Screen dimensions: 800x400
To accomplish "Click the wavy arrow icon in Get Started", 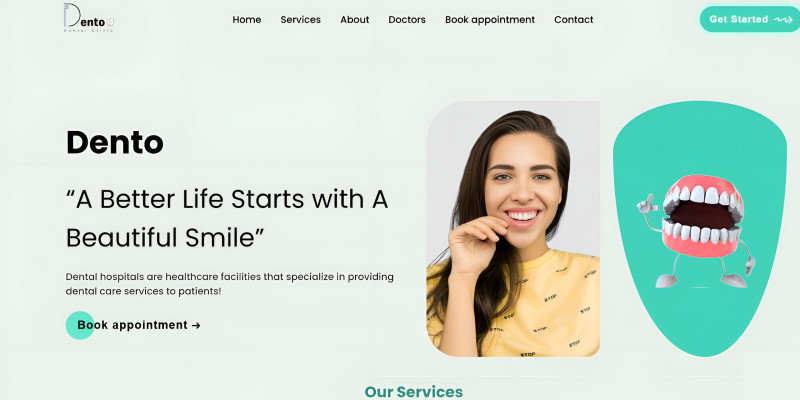I will pos(783,19).
